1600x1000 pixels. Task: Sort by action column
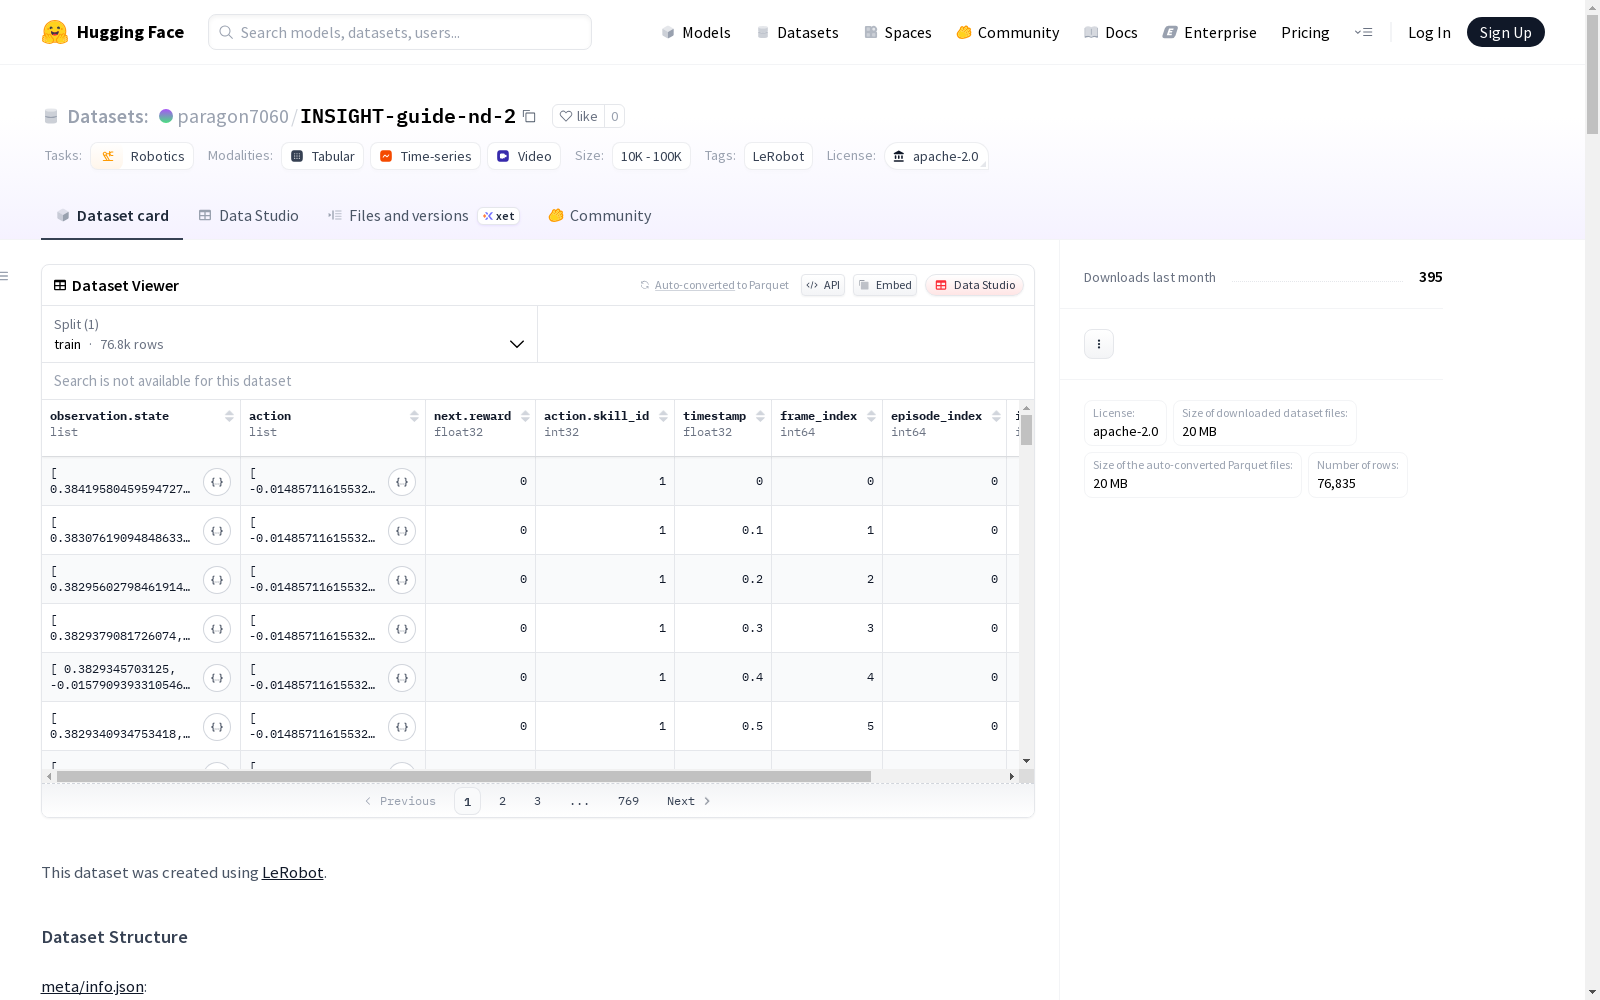coord(414,416)
